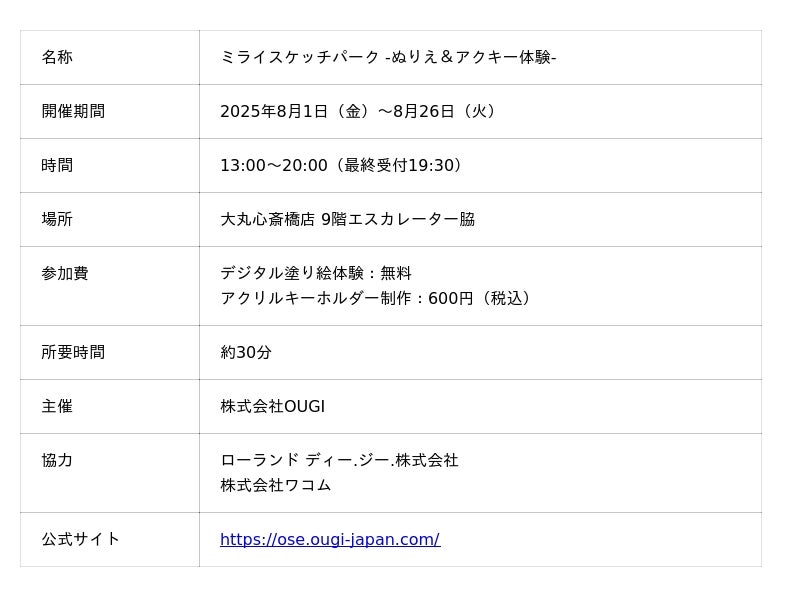Screen dimensions: 800x597
Task: Click the 公式サイト row label
Action: 81,540
